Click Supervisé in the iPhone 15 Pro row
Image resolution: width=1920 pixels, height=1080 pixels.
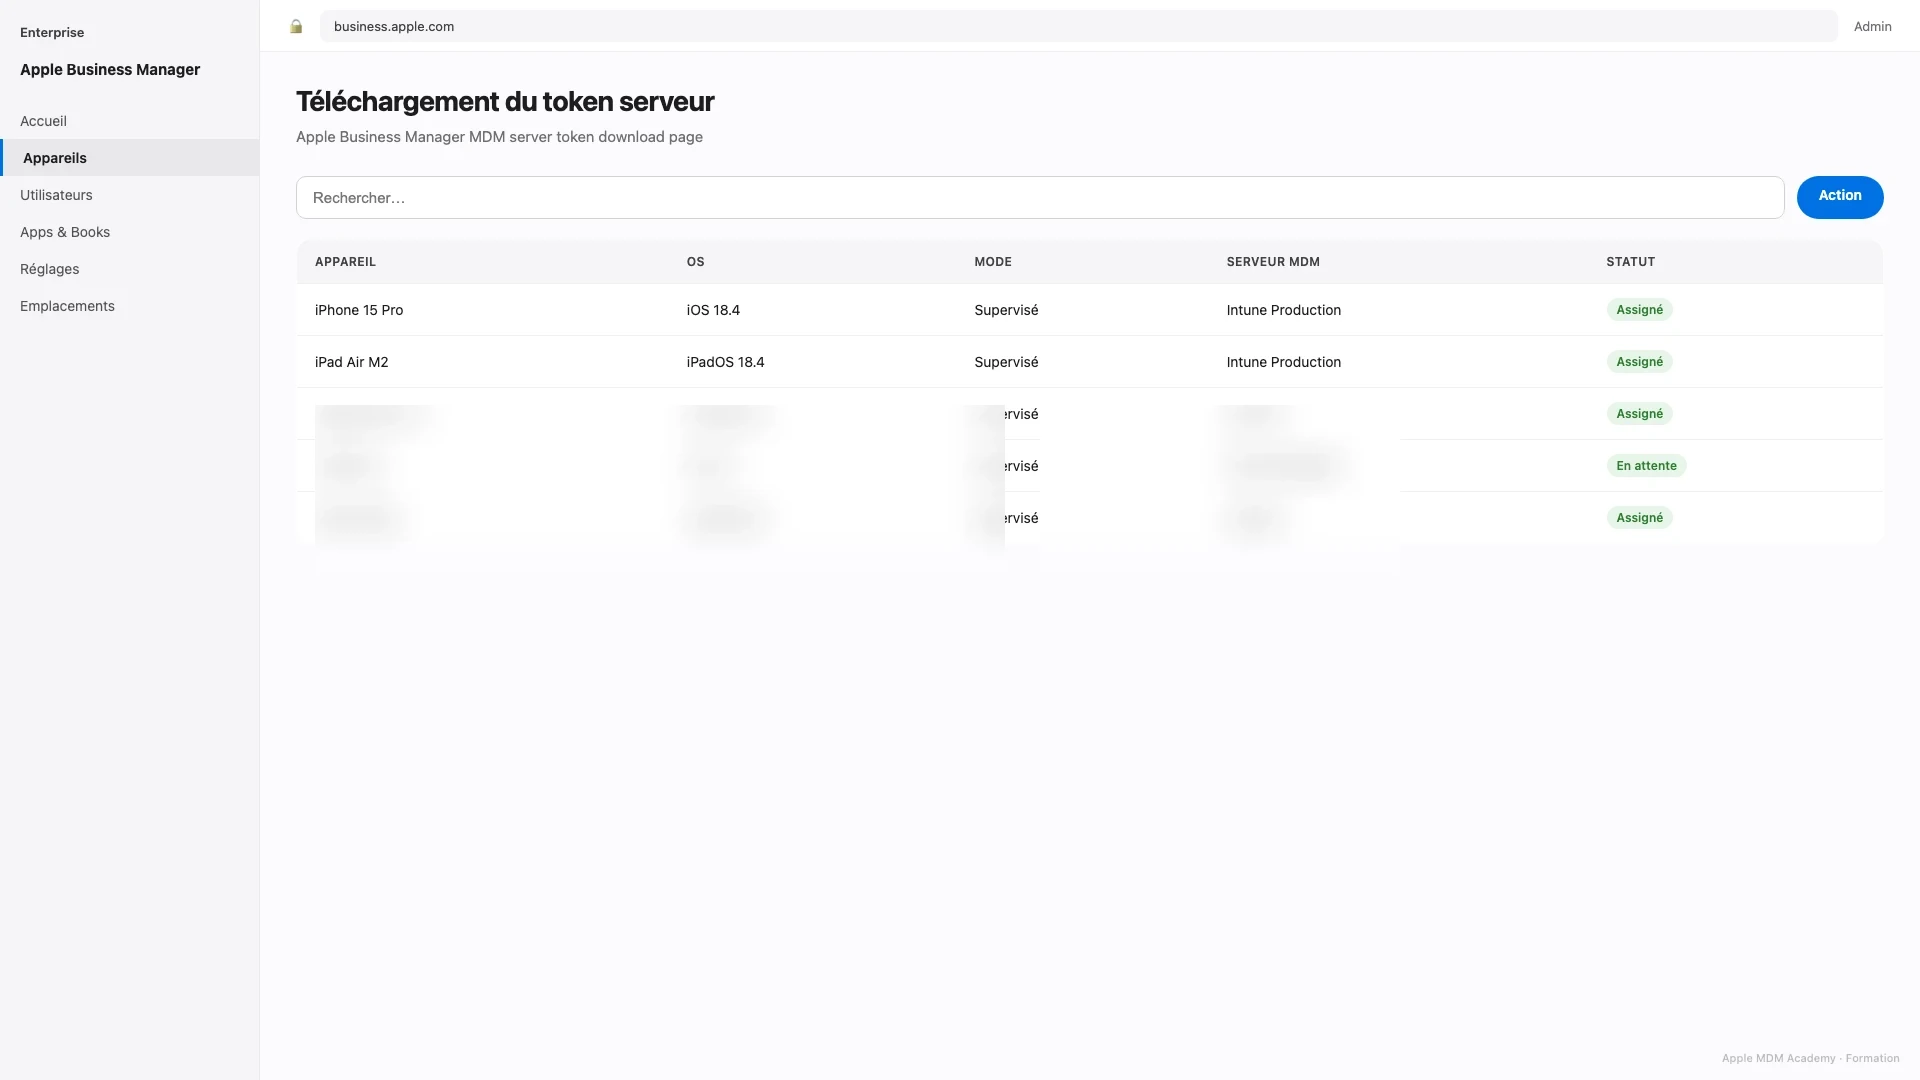pos(1006,310)
